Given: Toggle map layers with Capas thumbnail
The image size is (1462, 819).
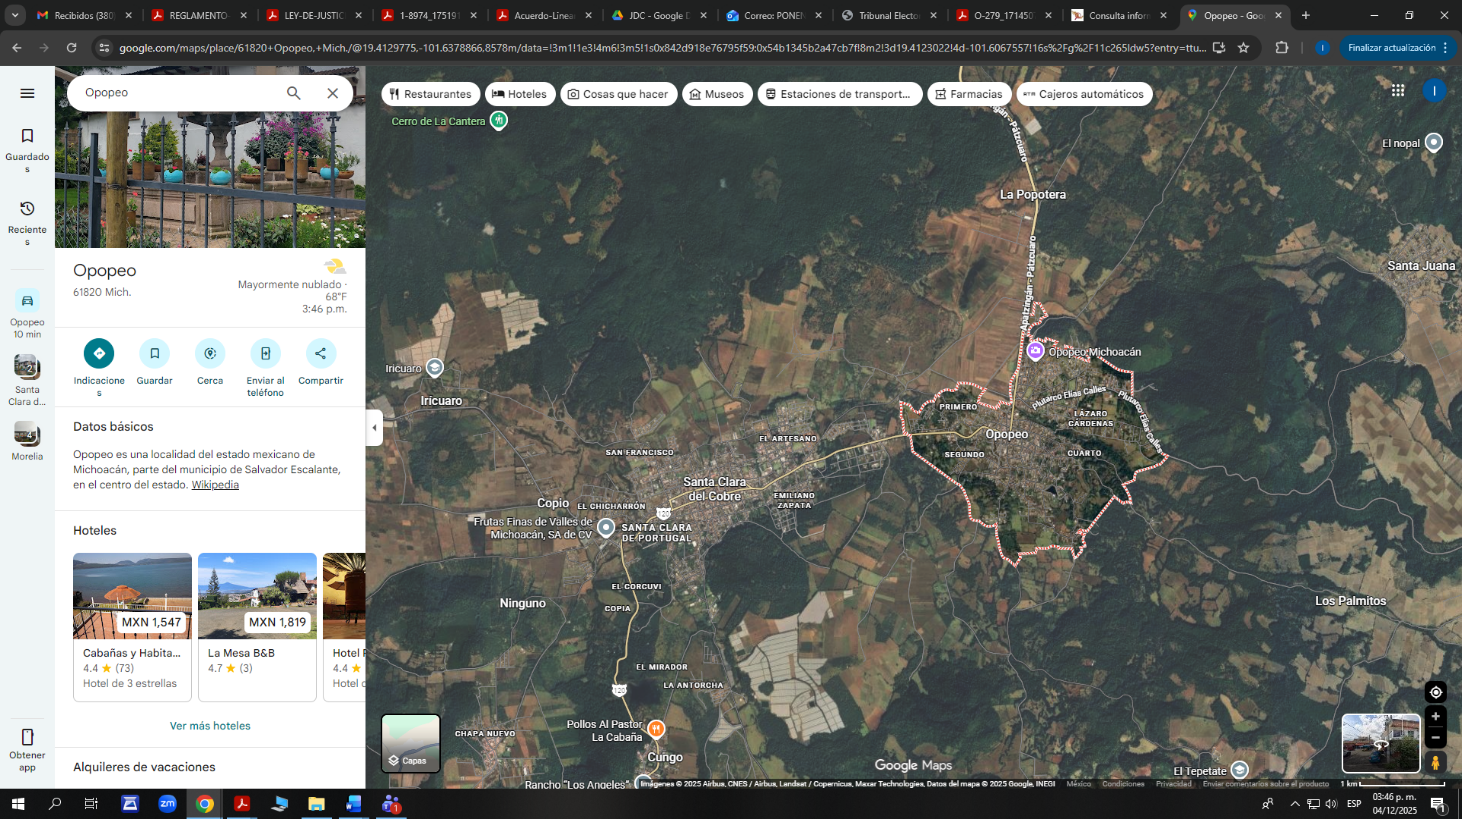Looking at the screenshot, I should (x=410, y=743).
